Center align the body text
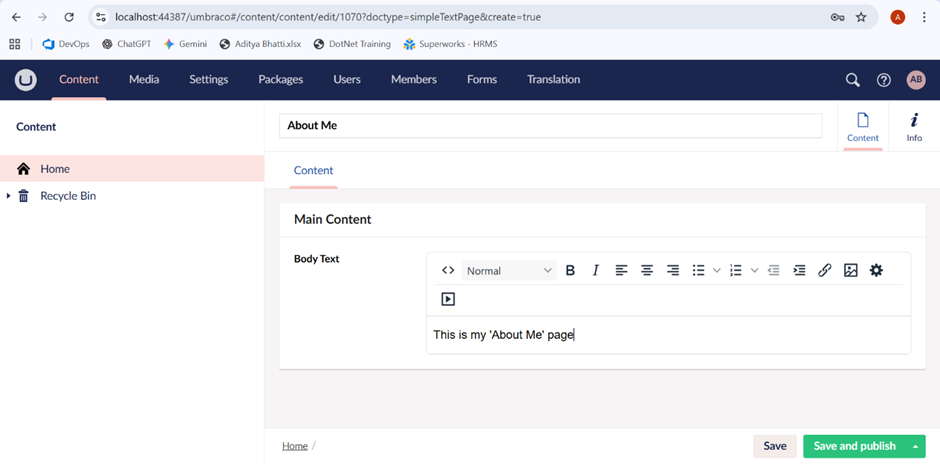940x464 pixels. pyautogui.click(x=647, y=270)
